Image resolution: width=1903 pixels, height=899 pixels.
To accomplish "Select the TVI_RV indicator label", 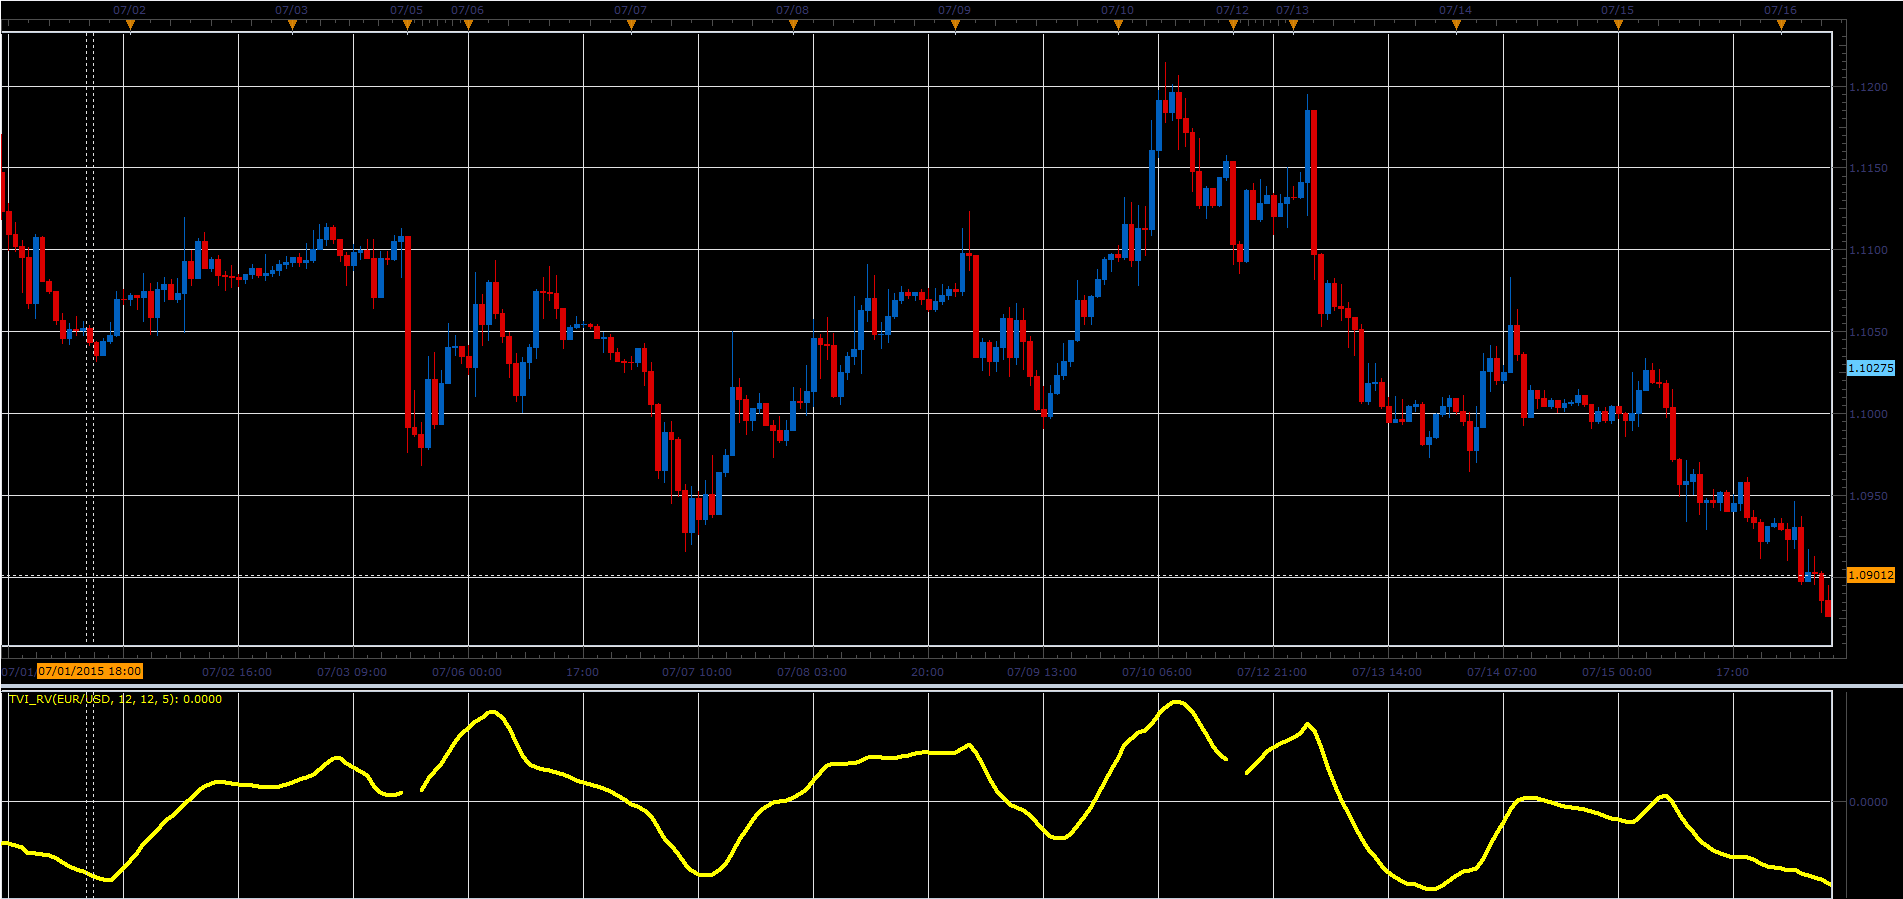I will [x=115, y=699].
